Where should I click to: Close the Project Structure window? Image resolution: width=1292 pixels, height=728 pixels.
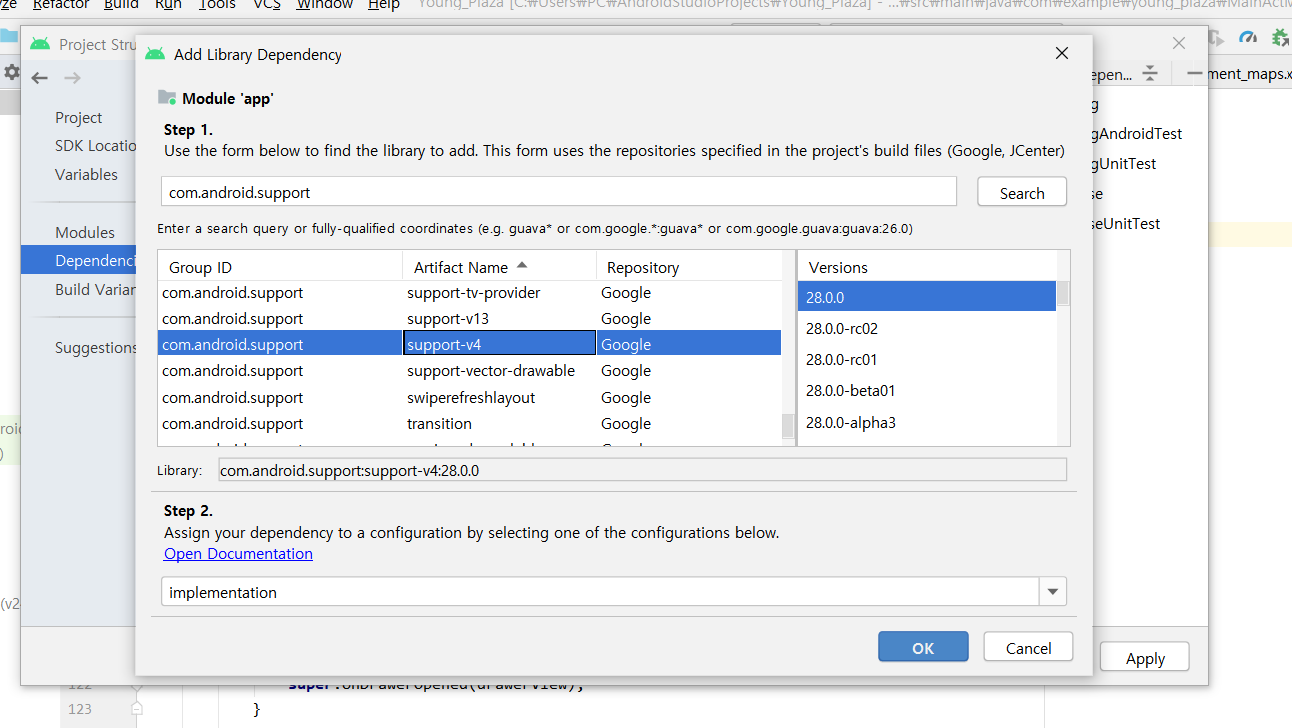click(x=1179, y=43)
